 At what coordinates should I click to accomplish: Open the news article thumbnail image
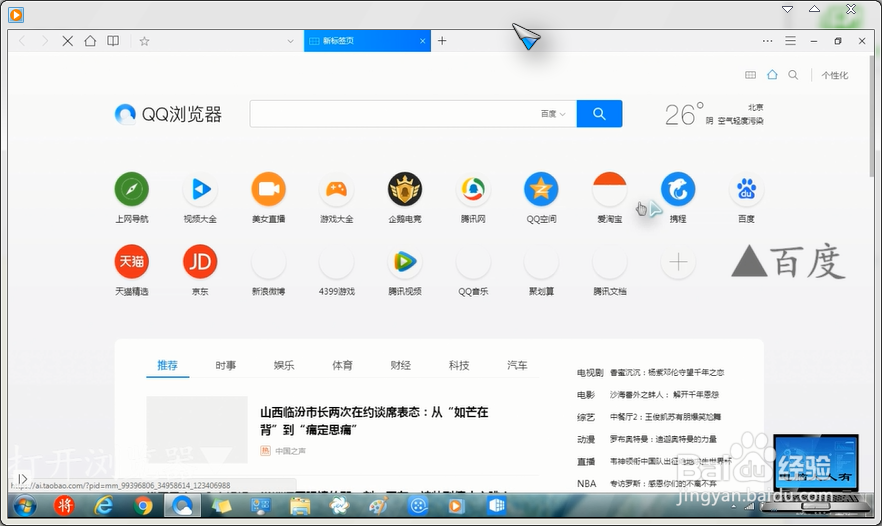click(197, 429)
